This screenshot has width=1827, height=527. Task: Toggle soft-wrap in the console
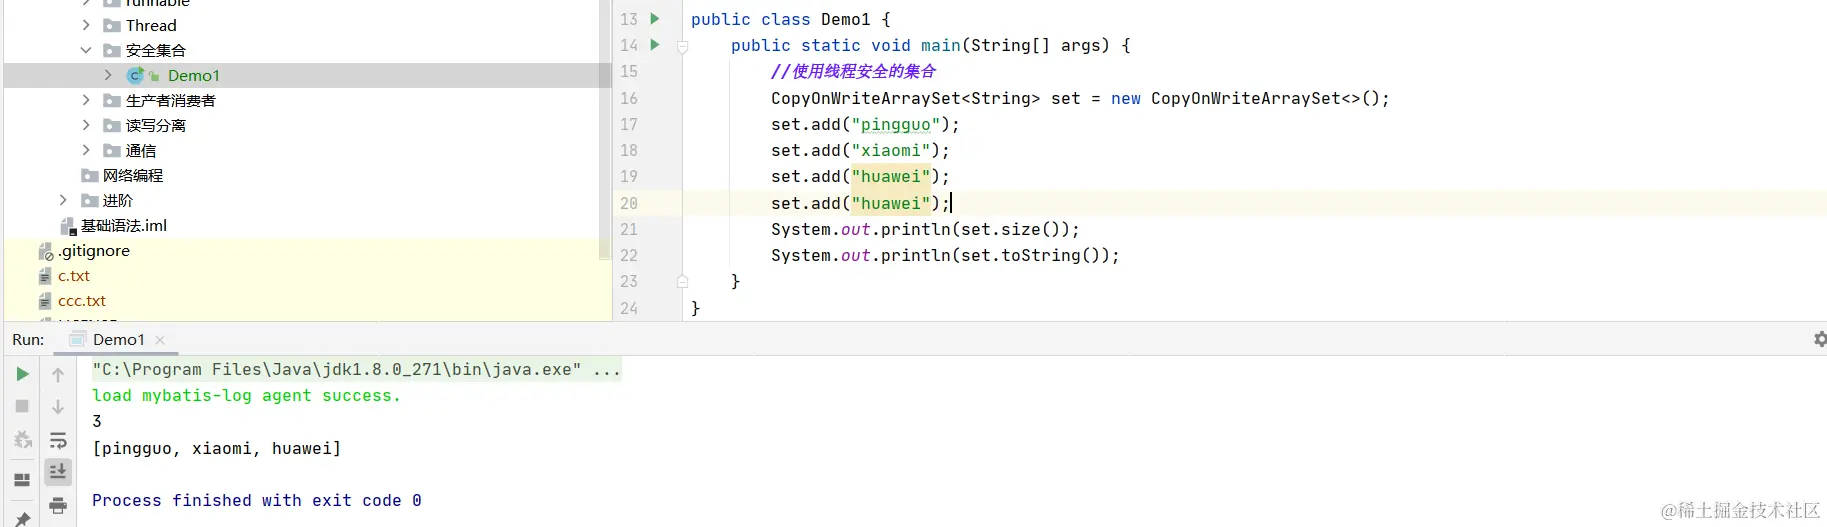[58, 440]
